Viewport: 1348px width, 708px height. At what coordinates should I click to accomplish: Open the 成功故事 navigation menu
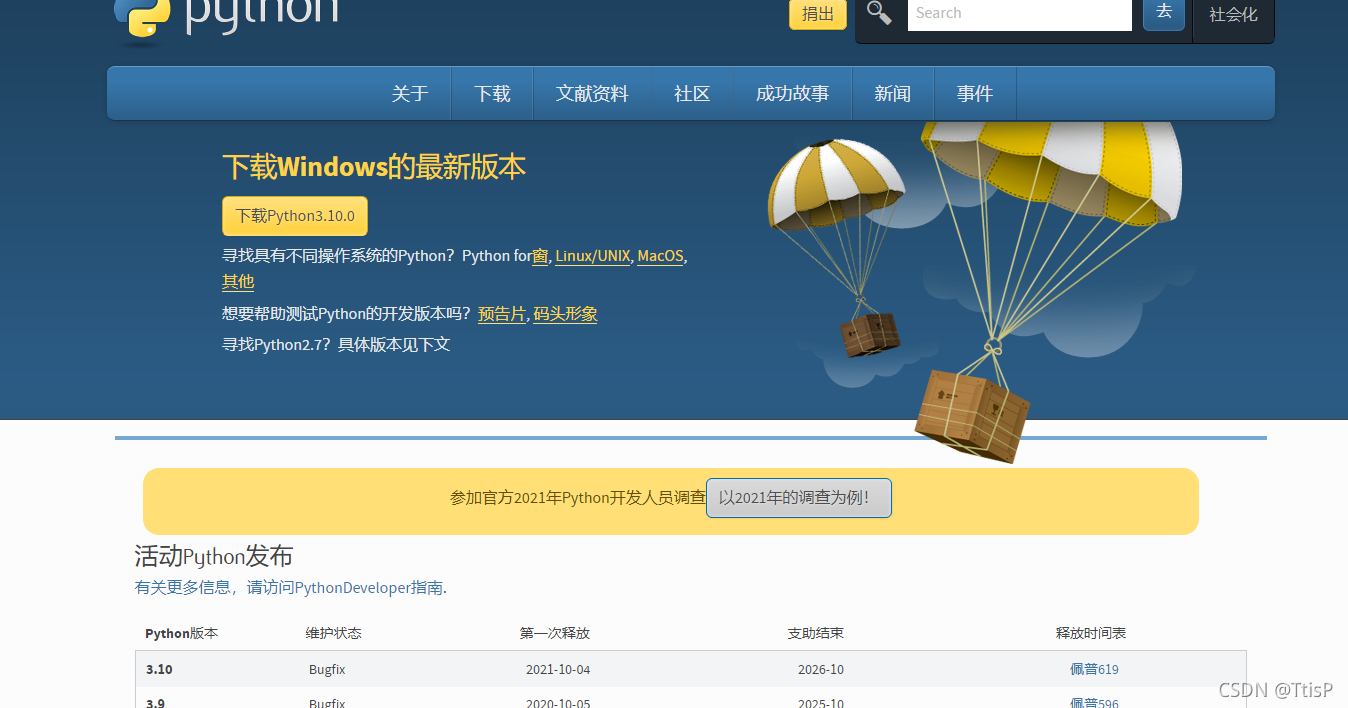792,94
